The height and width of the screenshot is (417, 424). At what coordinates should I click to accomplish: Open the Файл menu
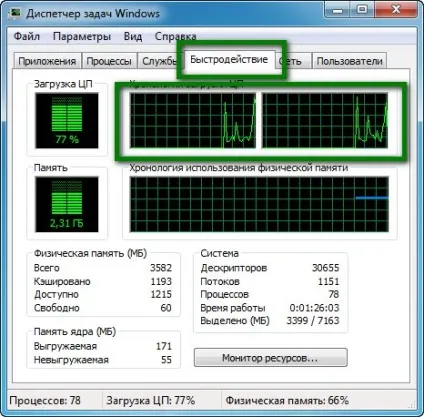click(x=27, y=36)
